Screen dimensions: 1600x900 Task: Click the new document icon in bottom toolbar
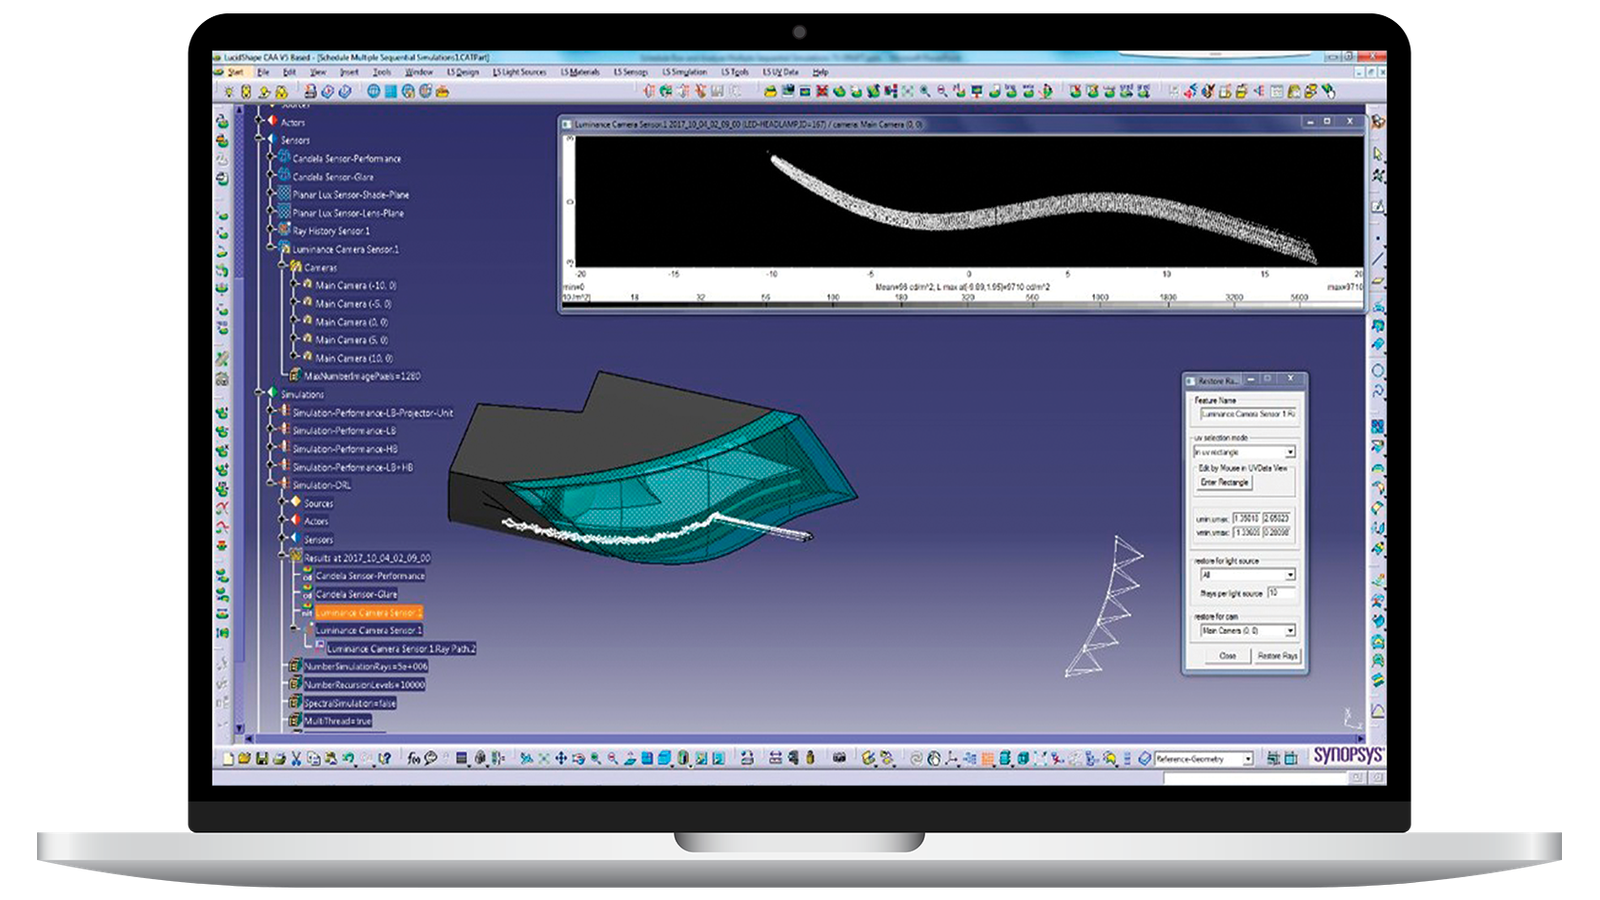click(x=228, y=759)
